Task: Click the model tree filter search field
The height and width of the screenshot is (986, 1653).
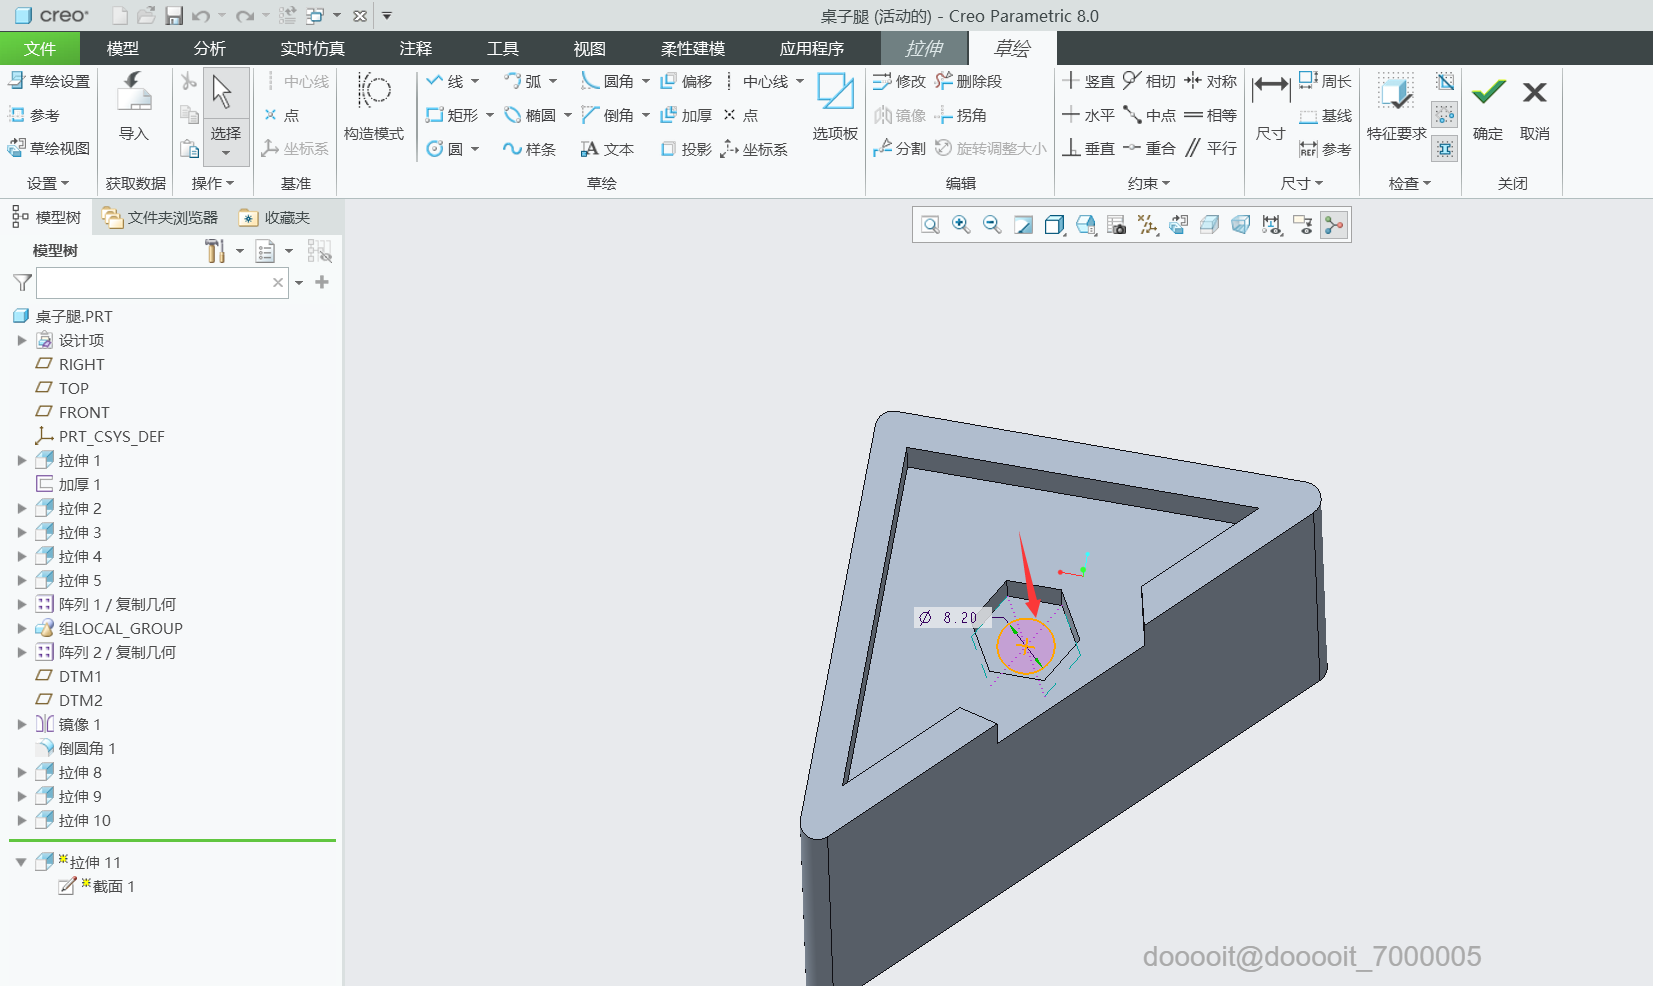Action: click(x=162, y=283)
